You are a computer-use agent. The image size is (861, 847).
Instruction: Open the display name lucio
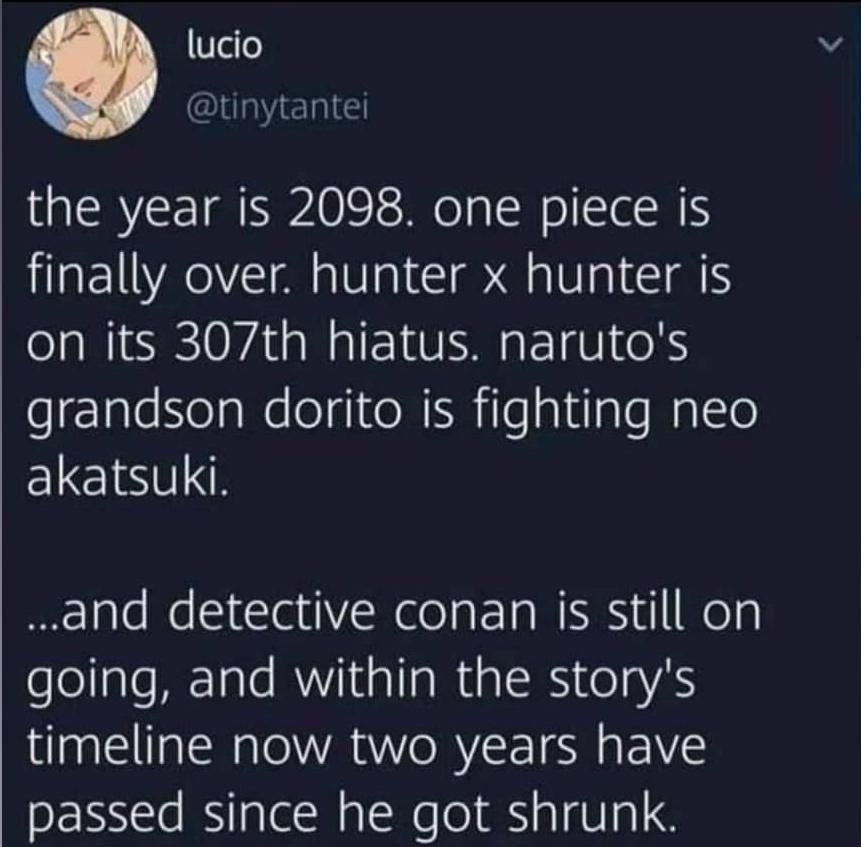pos(225,46)
